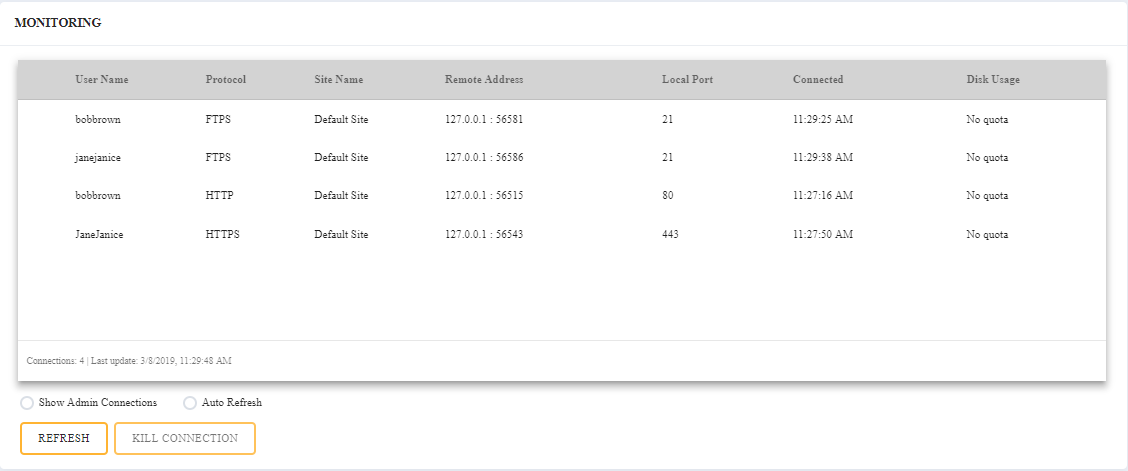Sort by User Name column header
The width and height of the screenshot is (1128, 471).
point(101,80)
